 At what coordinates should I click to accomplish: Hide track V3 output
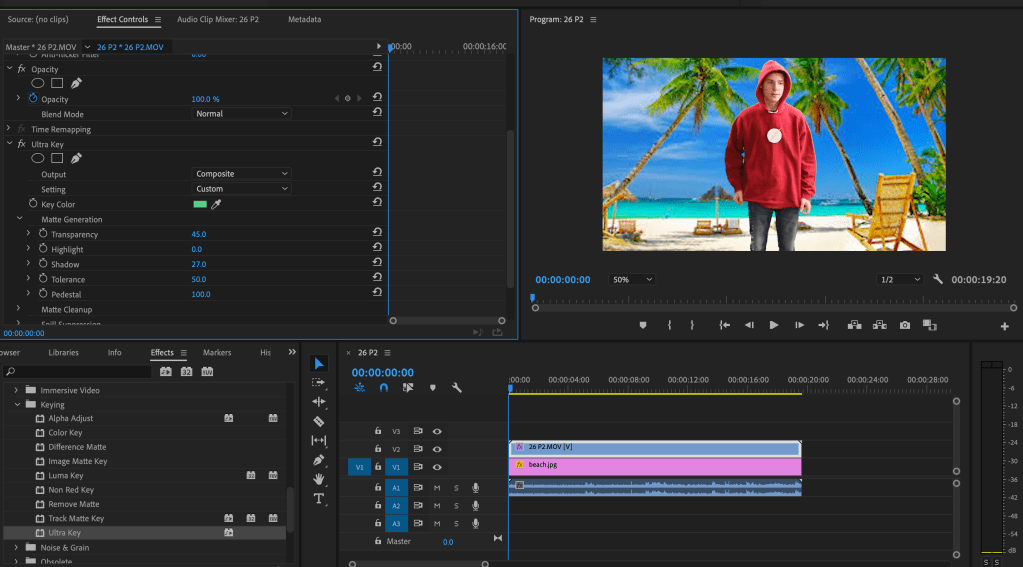click(x=437, y=431)
